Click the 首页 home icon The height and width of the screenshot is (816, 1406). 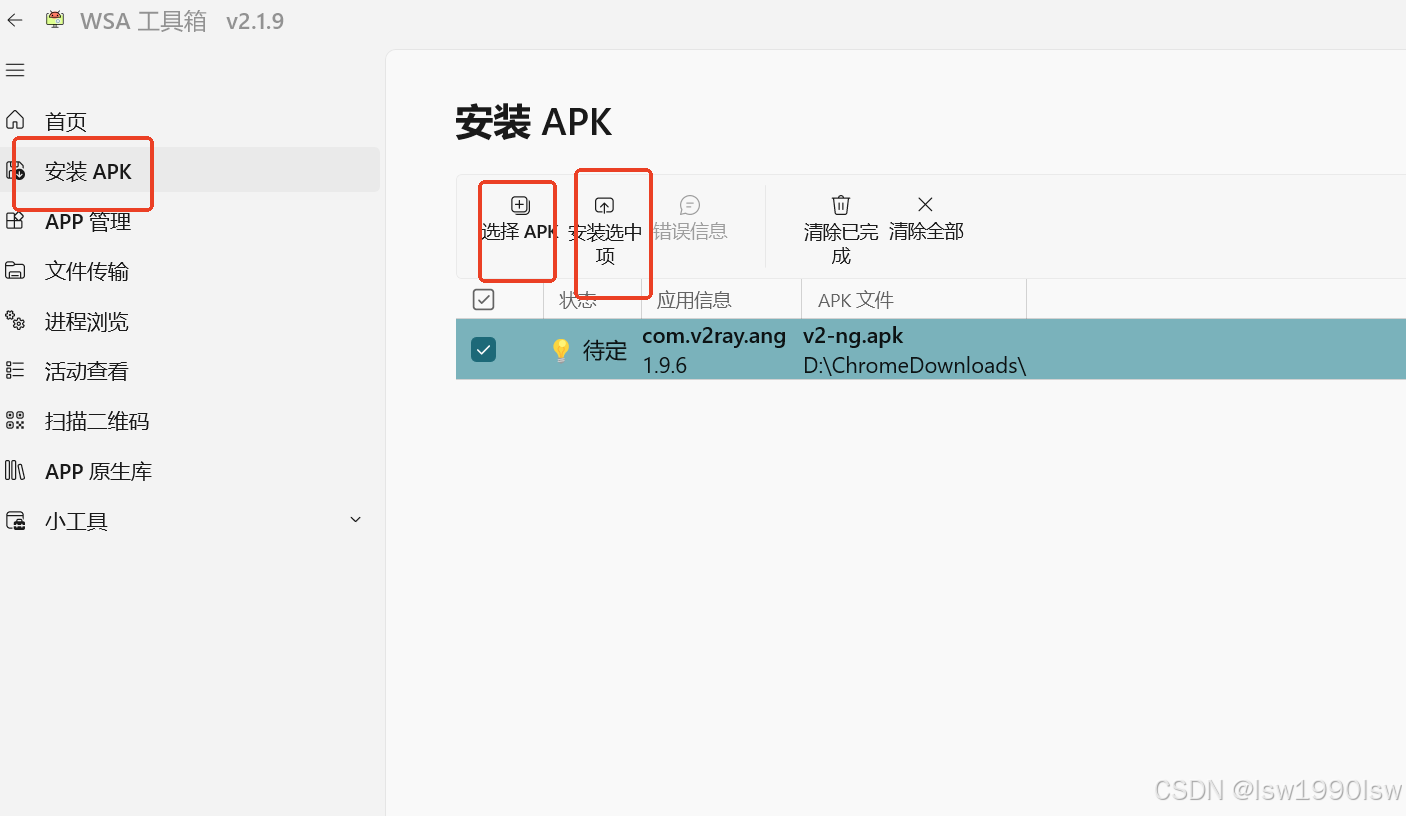pyautogui.click(x=15, y=121)
